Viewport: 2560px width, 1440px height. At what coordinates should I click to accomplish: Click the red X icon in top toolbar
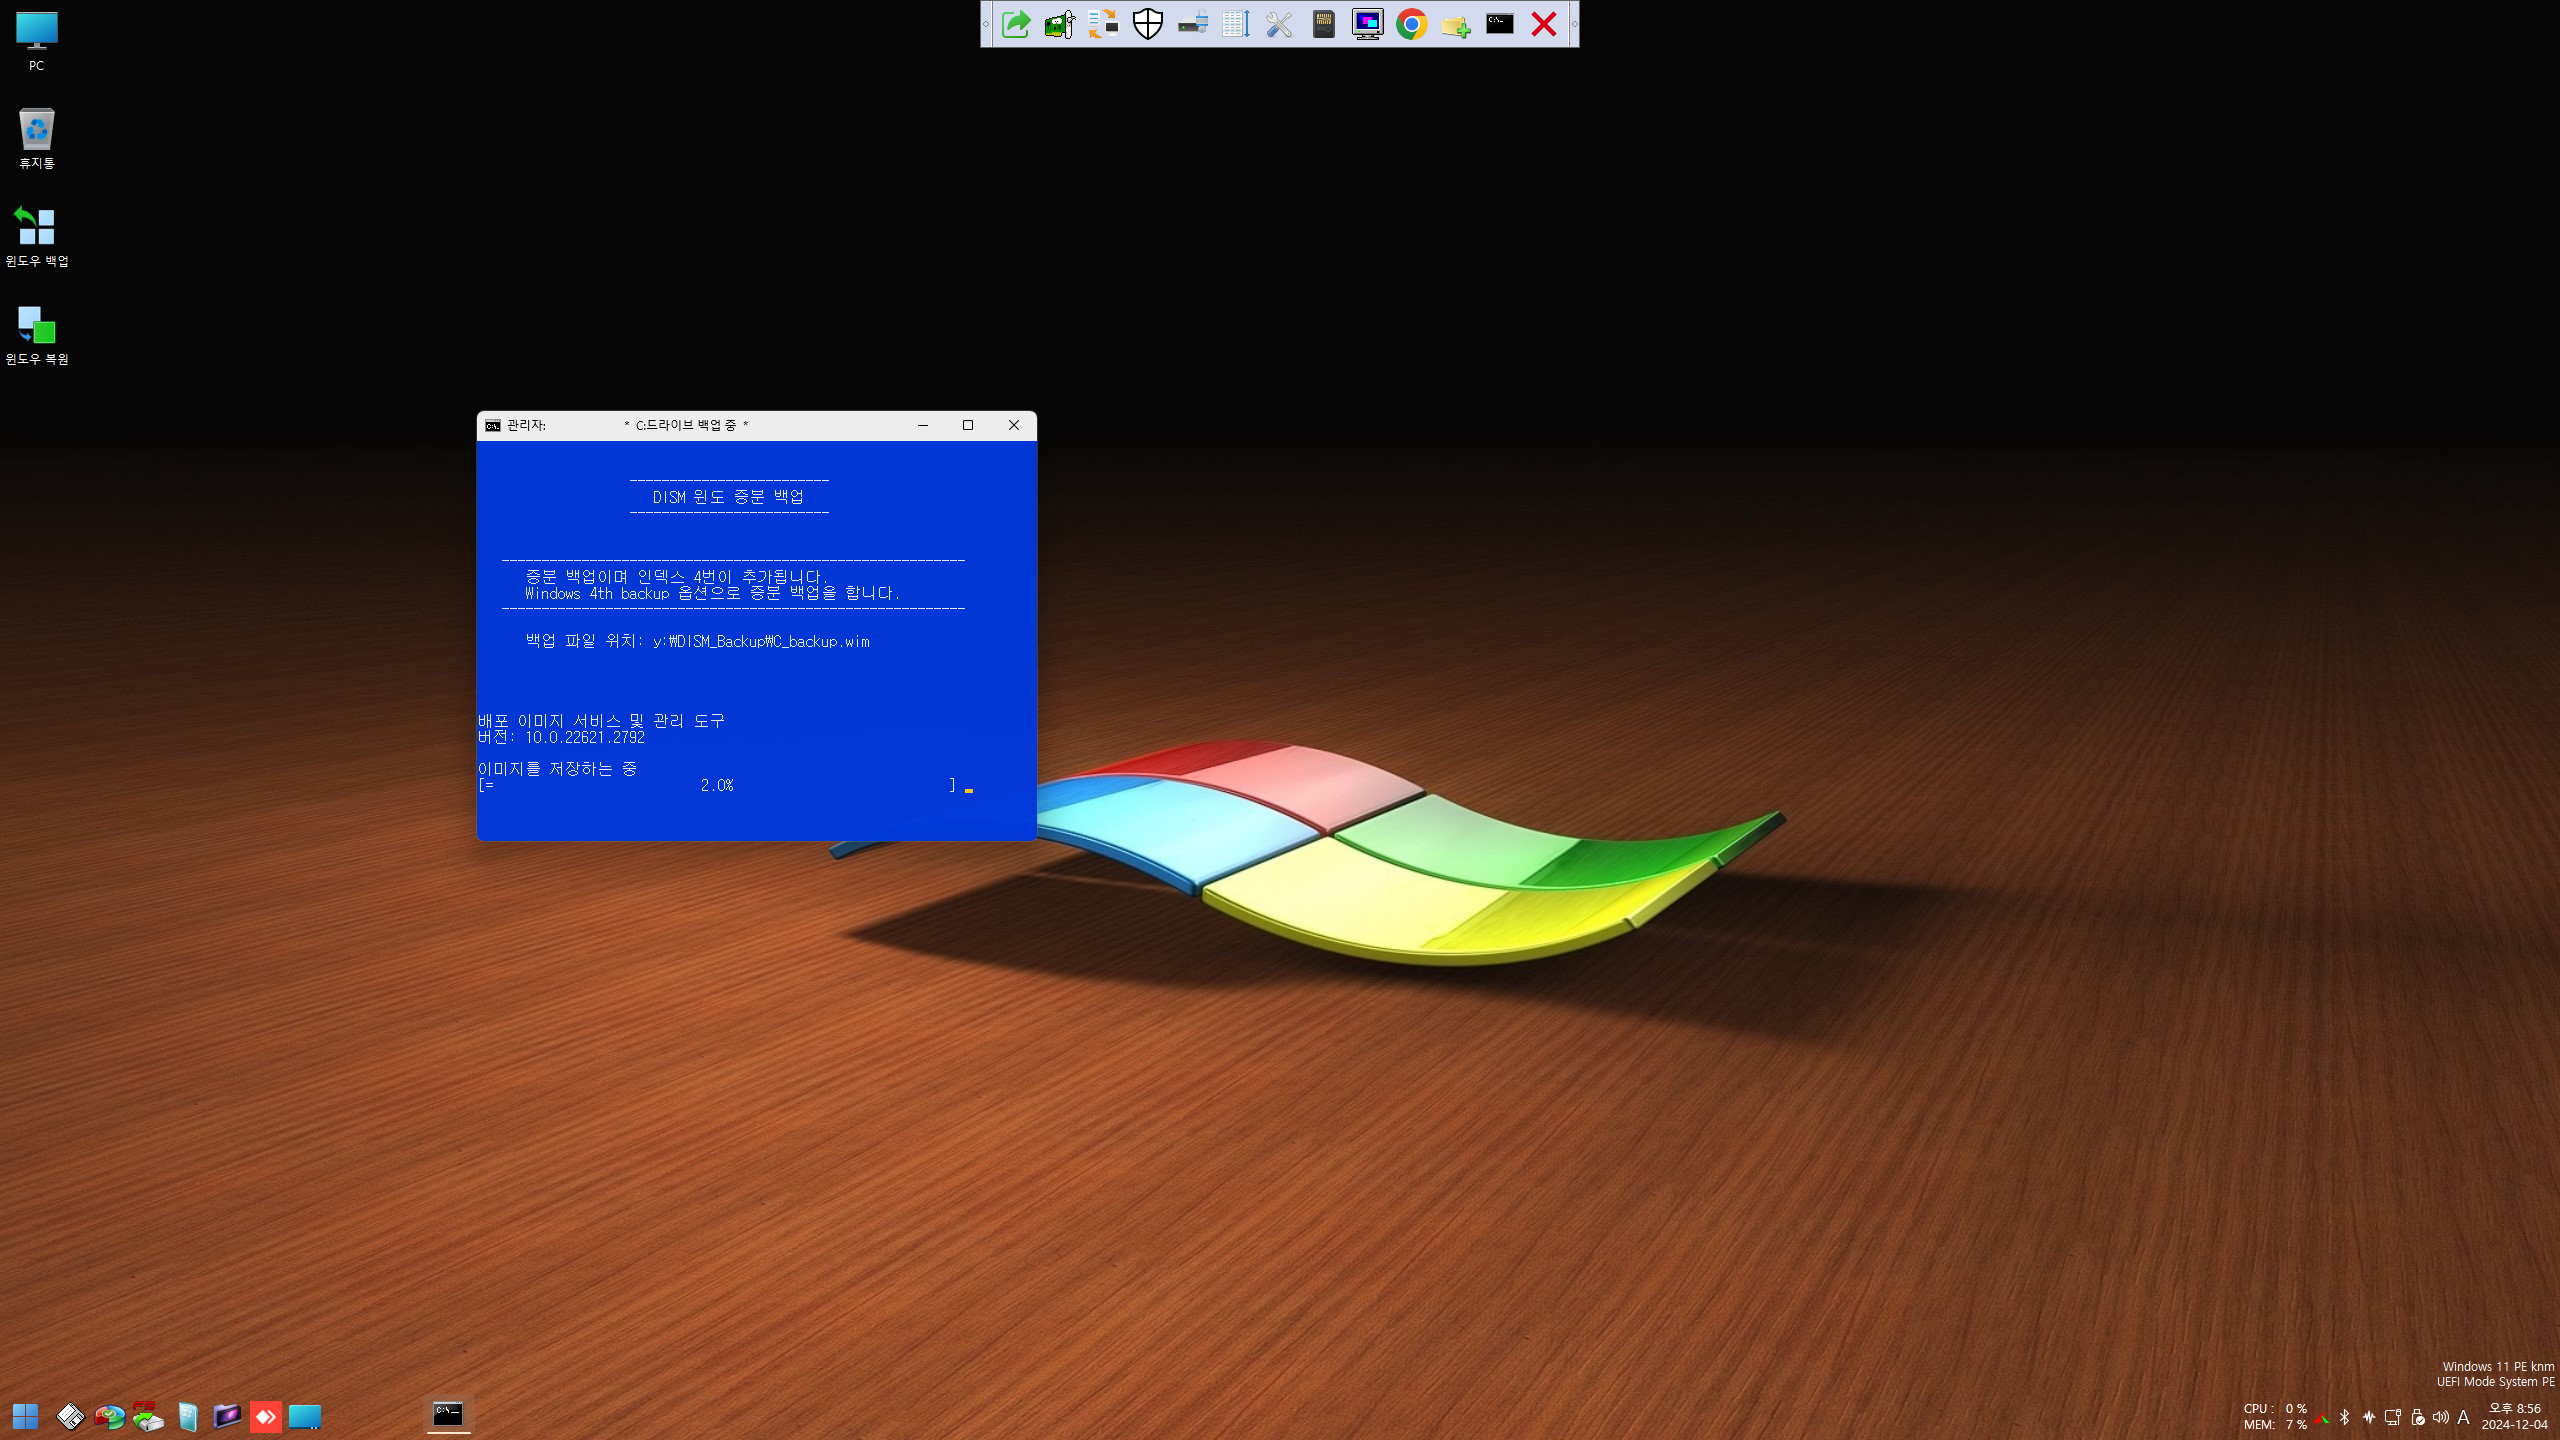(x=1544, y=24)
